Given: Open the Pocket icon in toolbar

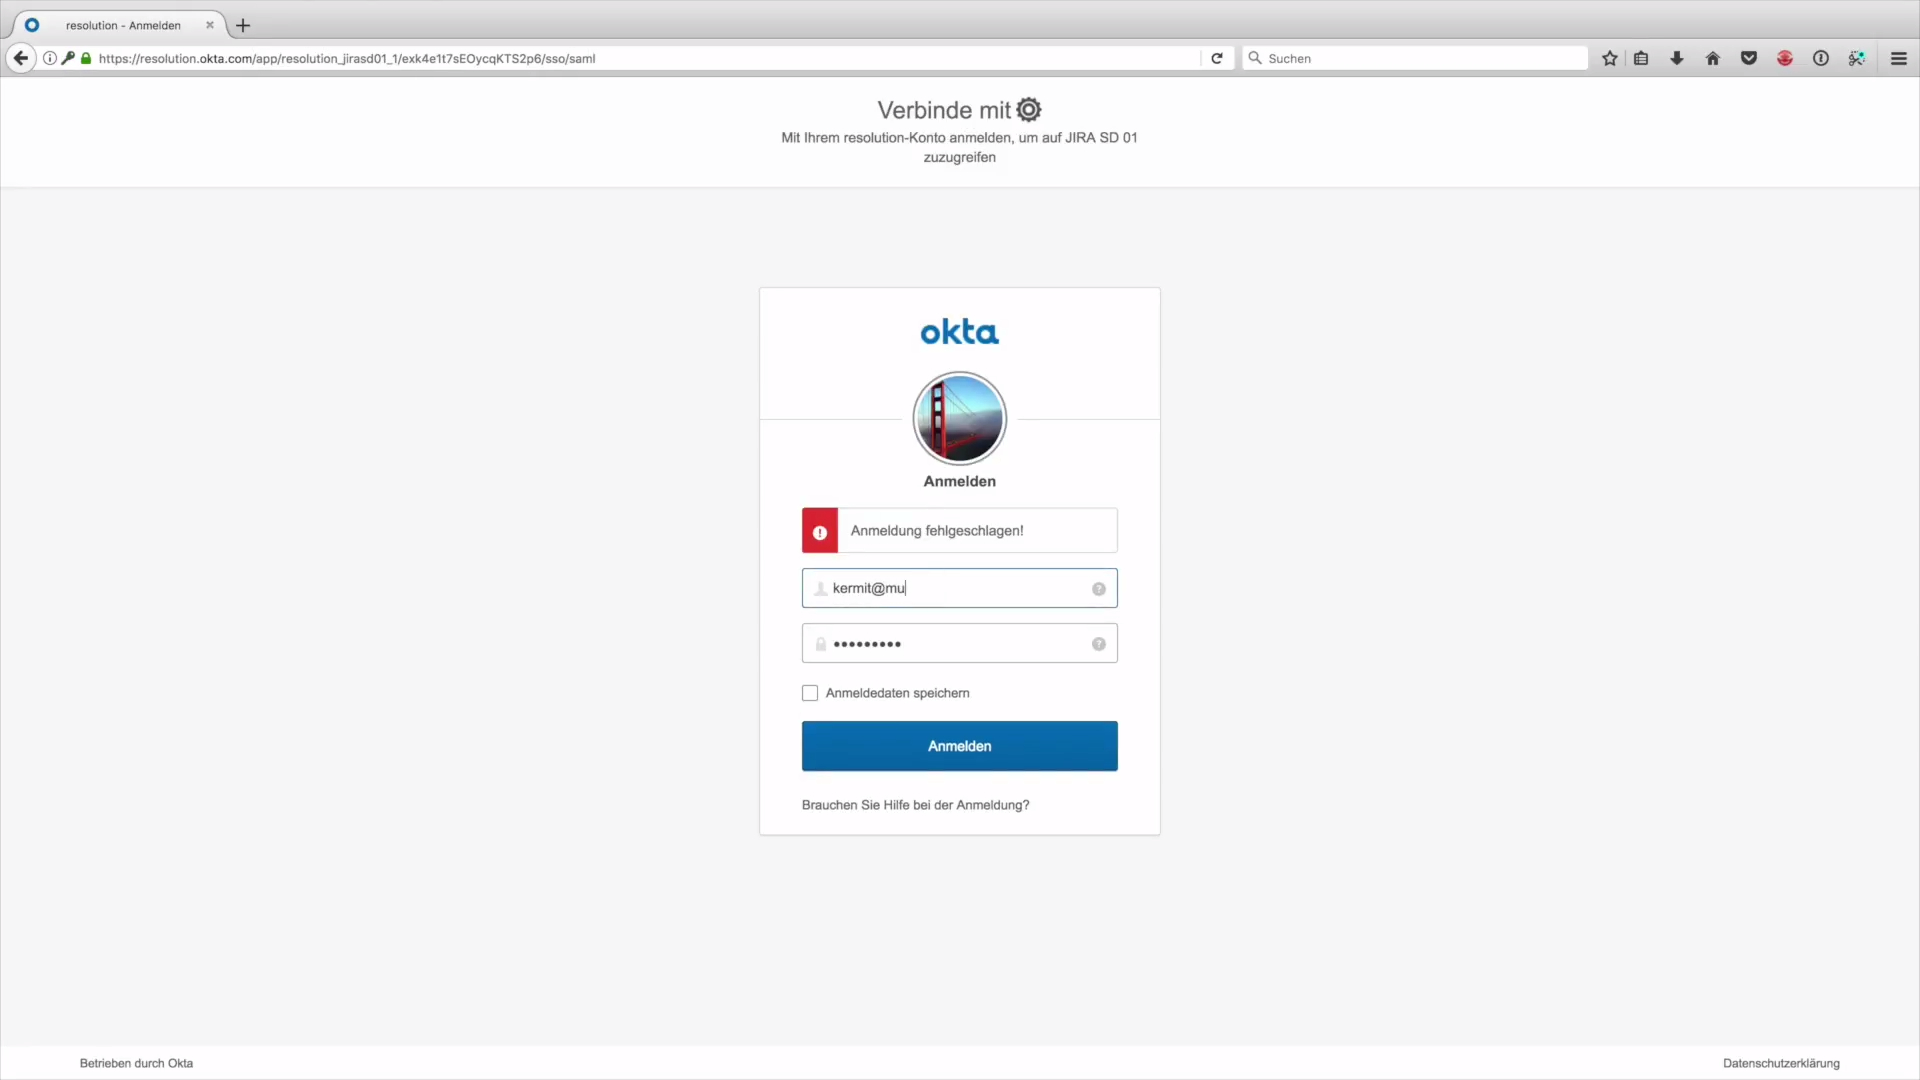Looking at the screenshot, I should tap(1749, 58).
